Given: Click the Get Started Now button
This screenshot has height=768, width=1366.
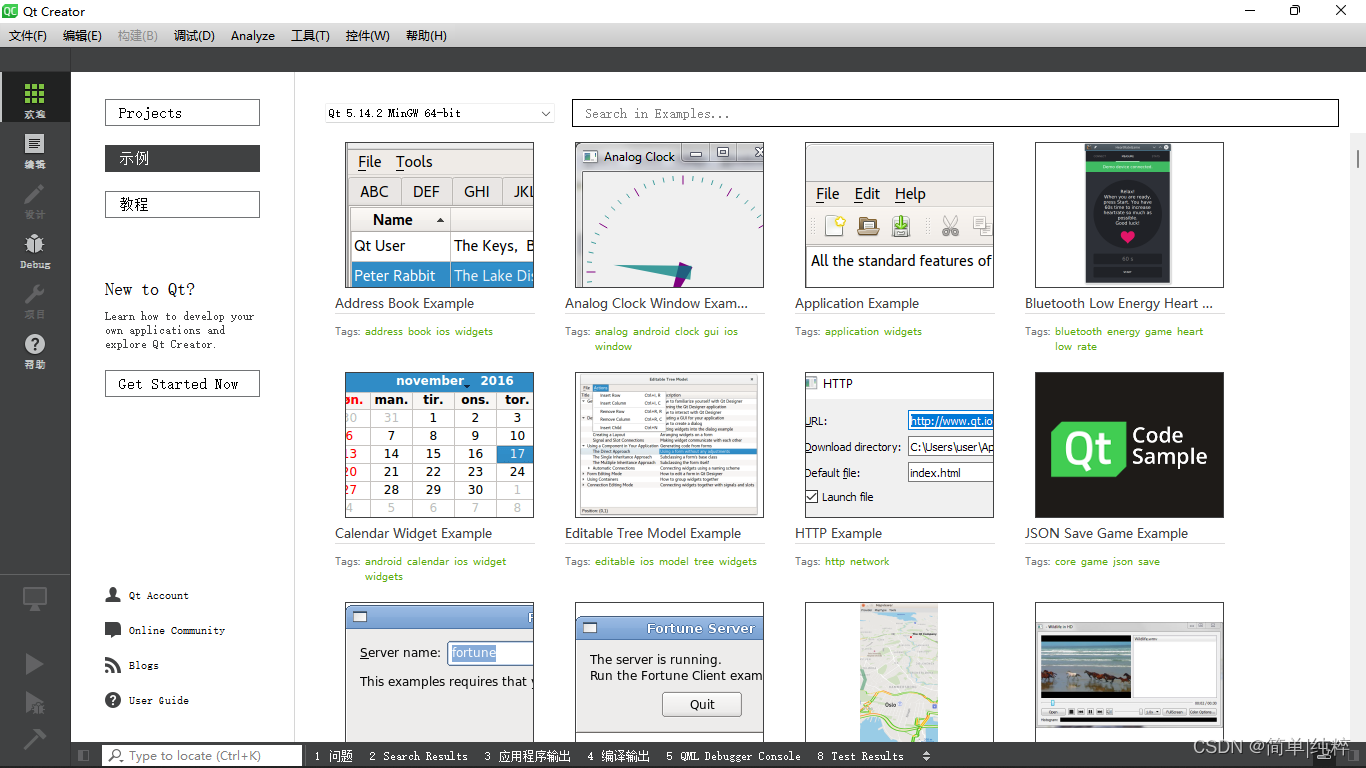Looking at the screenshot, I should (x=182, y=384).
